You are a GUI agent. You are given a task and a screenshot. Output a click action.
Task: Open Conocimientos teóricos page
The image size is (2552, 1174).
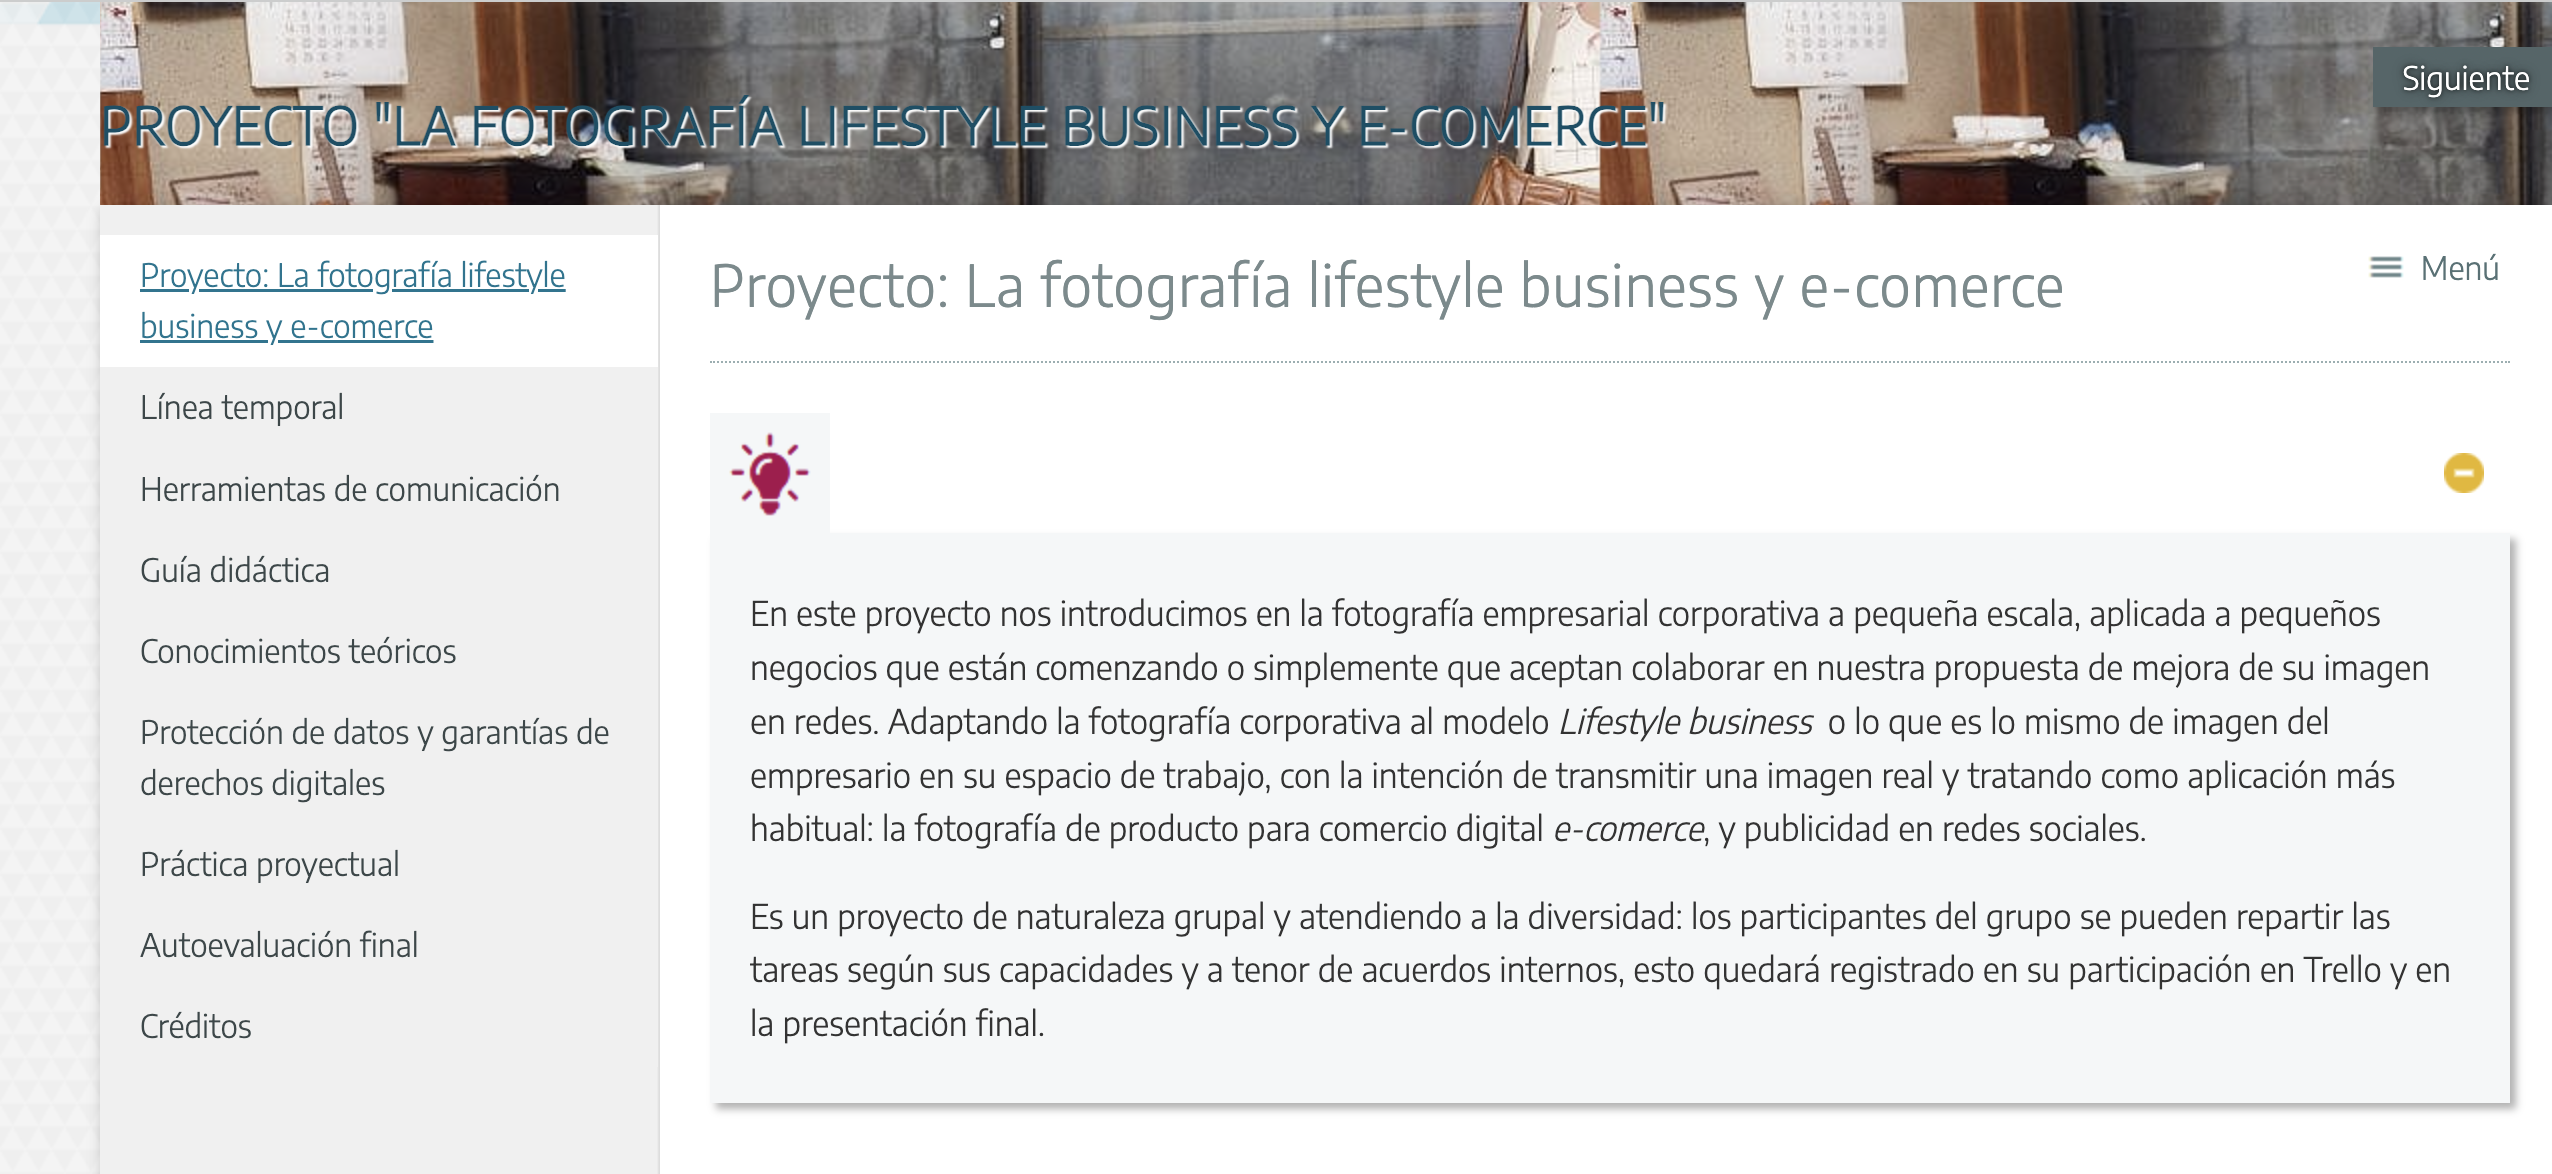[x=298, y=652]
